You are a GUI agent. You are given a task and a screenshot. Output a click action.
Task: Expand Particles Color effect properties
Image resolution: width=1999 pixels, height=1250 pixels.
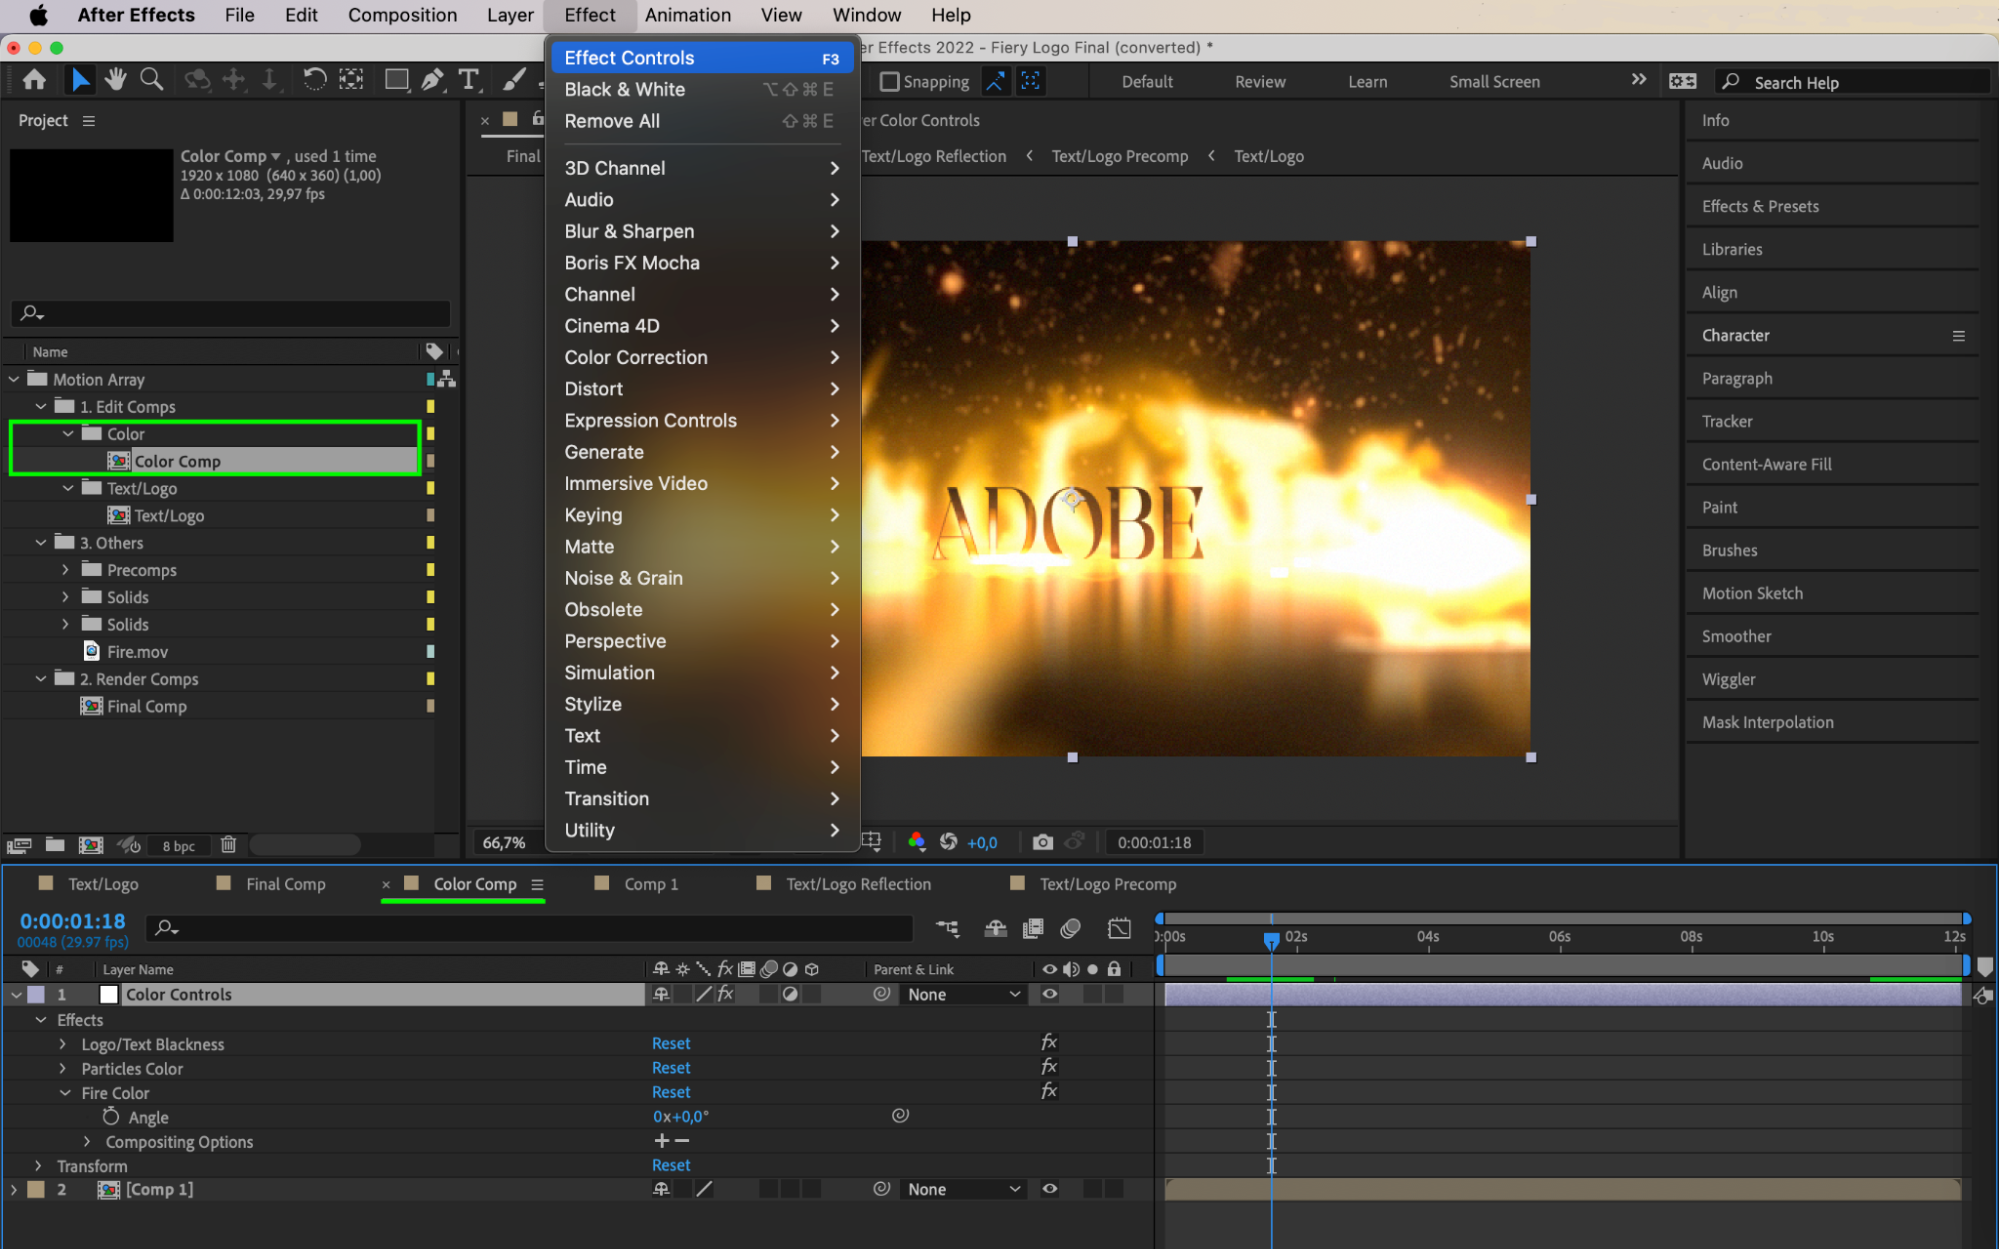63,1068
